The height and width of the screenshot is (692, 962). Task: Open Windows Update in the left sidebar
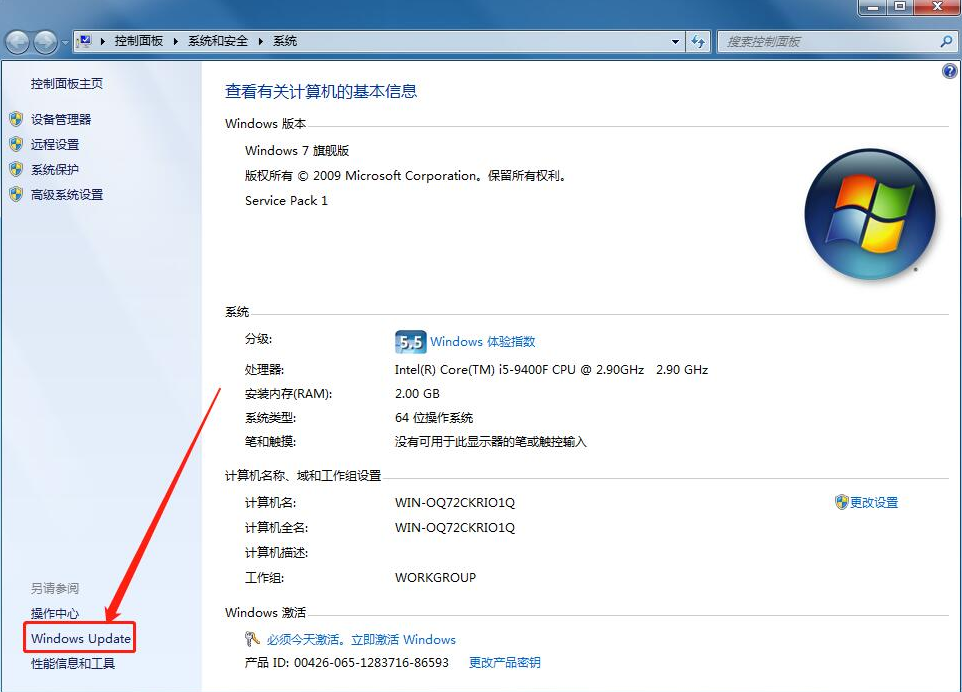(x=80, y=639)
